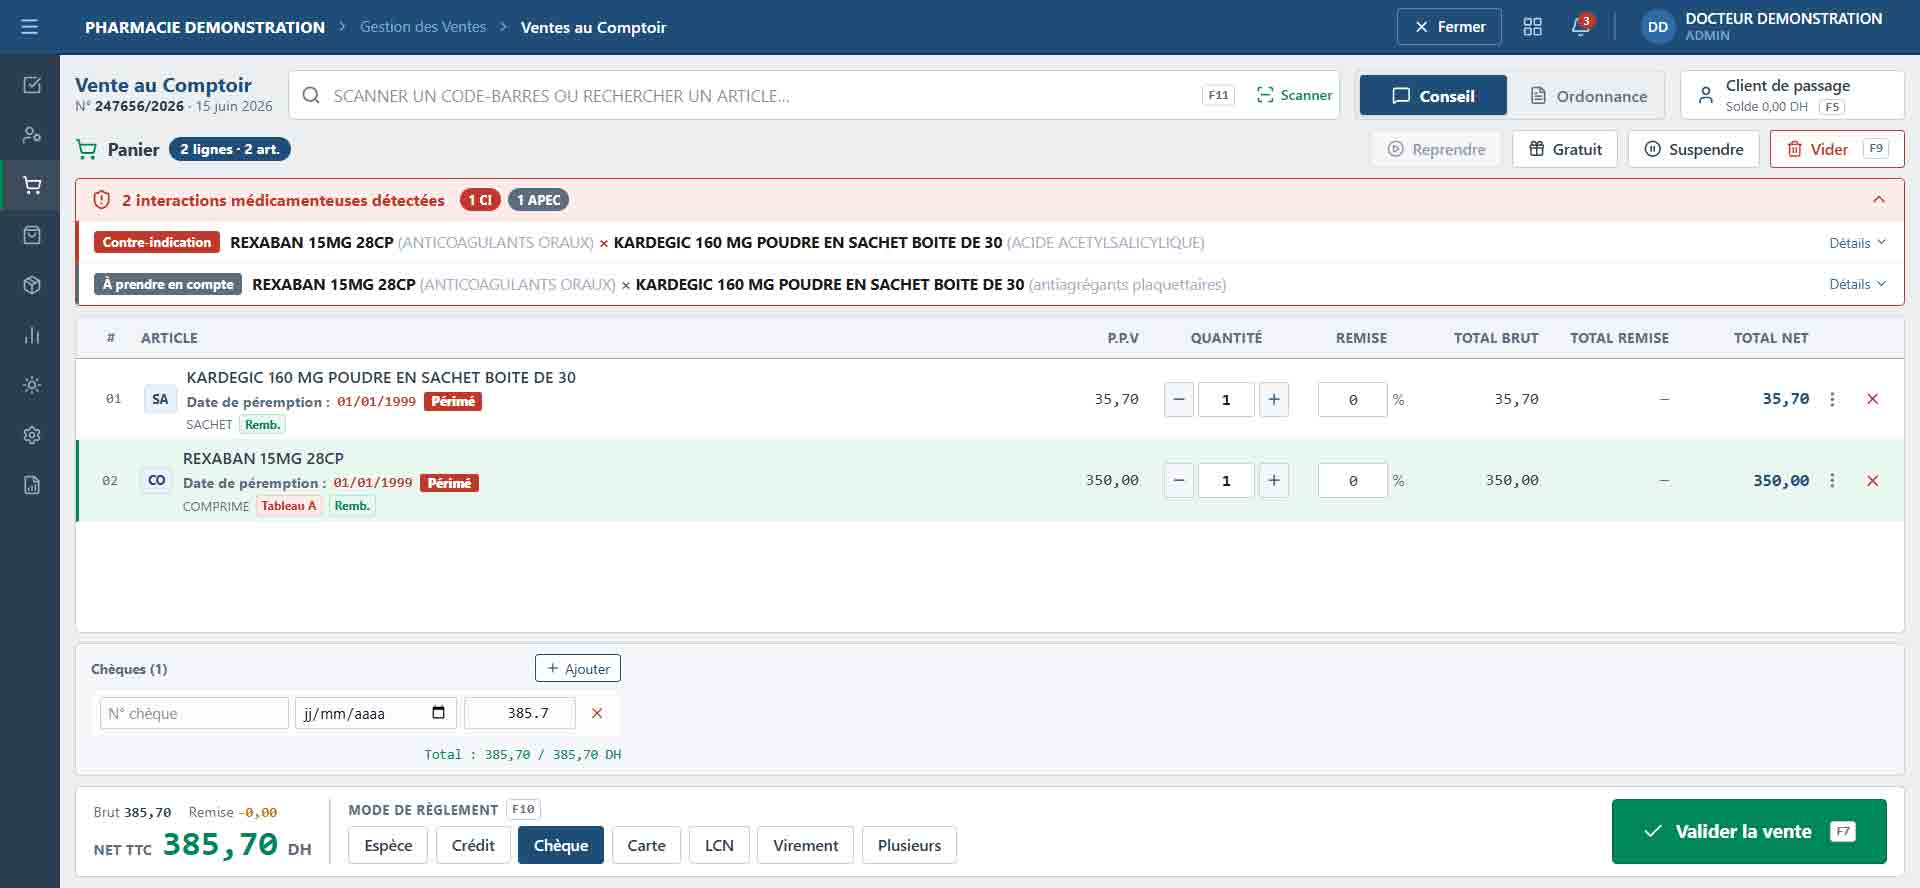The height and width of the screenshot is (888, 1920).
Task: Open the KARDEGIC row three-dot menu
Action: click(x=1832, y=399)
